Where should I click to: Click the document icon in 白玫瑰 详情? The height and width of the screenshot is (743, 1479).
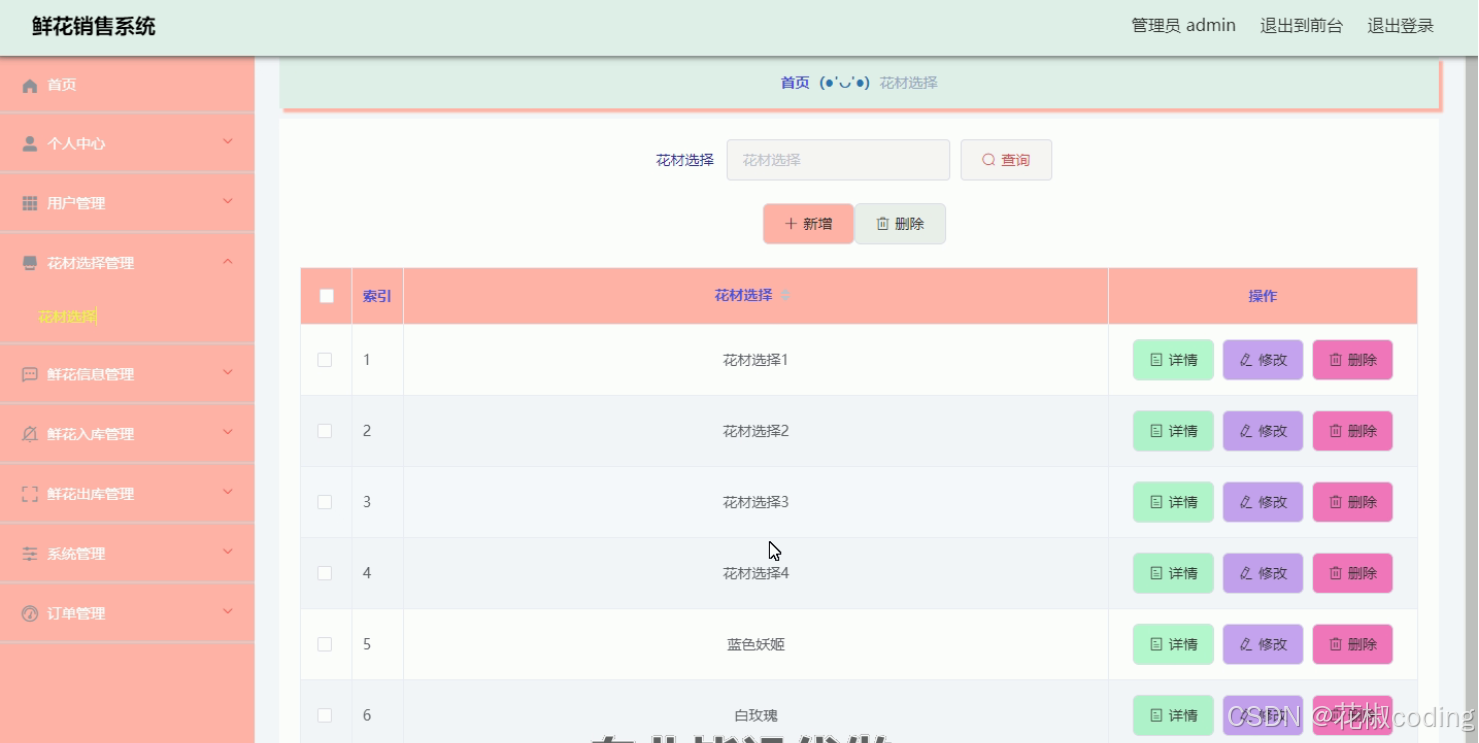(x=1156, y=715)
